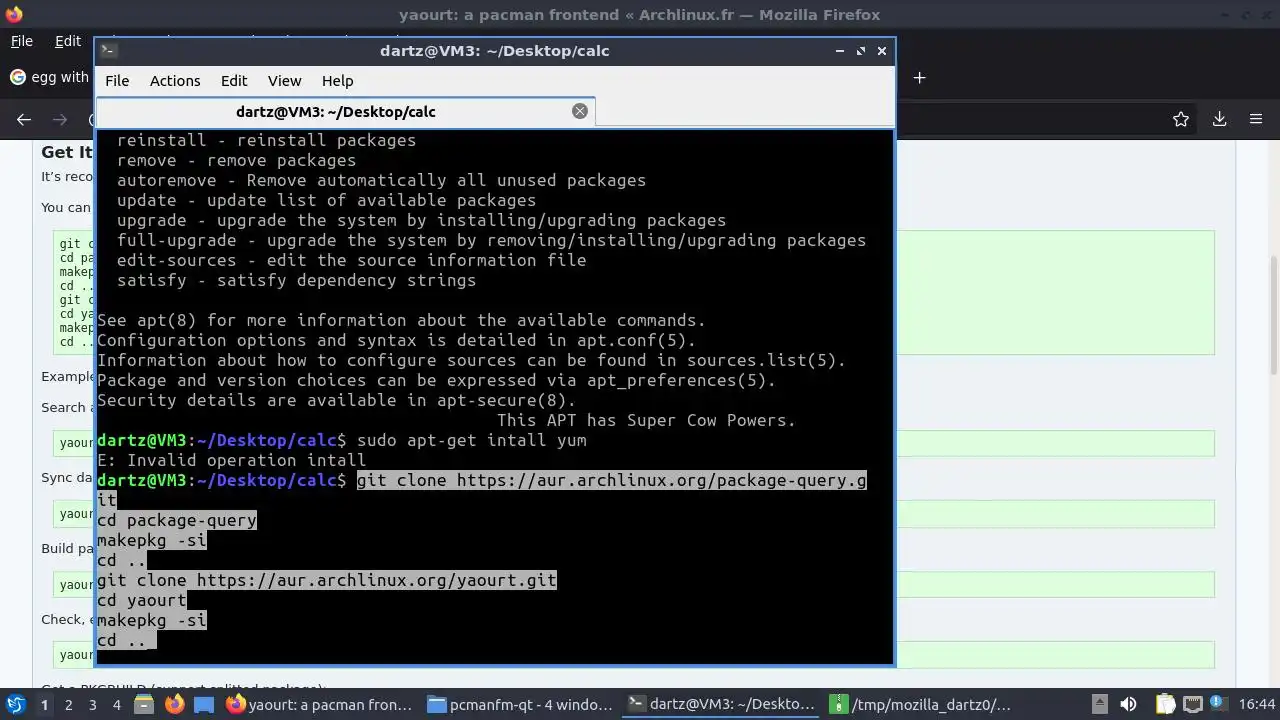This screenshot has width=1280, height=720.
Task: Click the 'edit-sources' help line in terminal
Action: point(351,260)
